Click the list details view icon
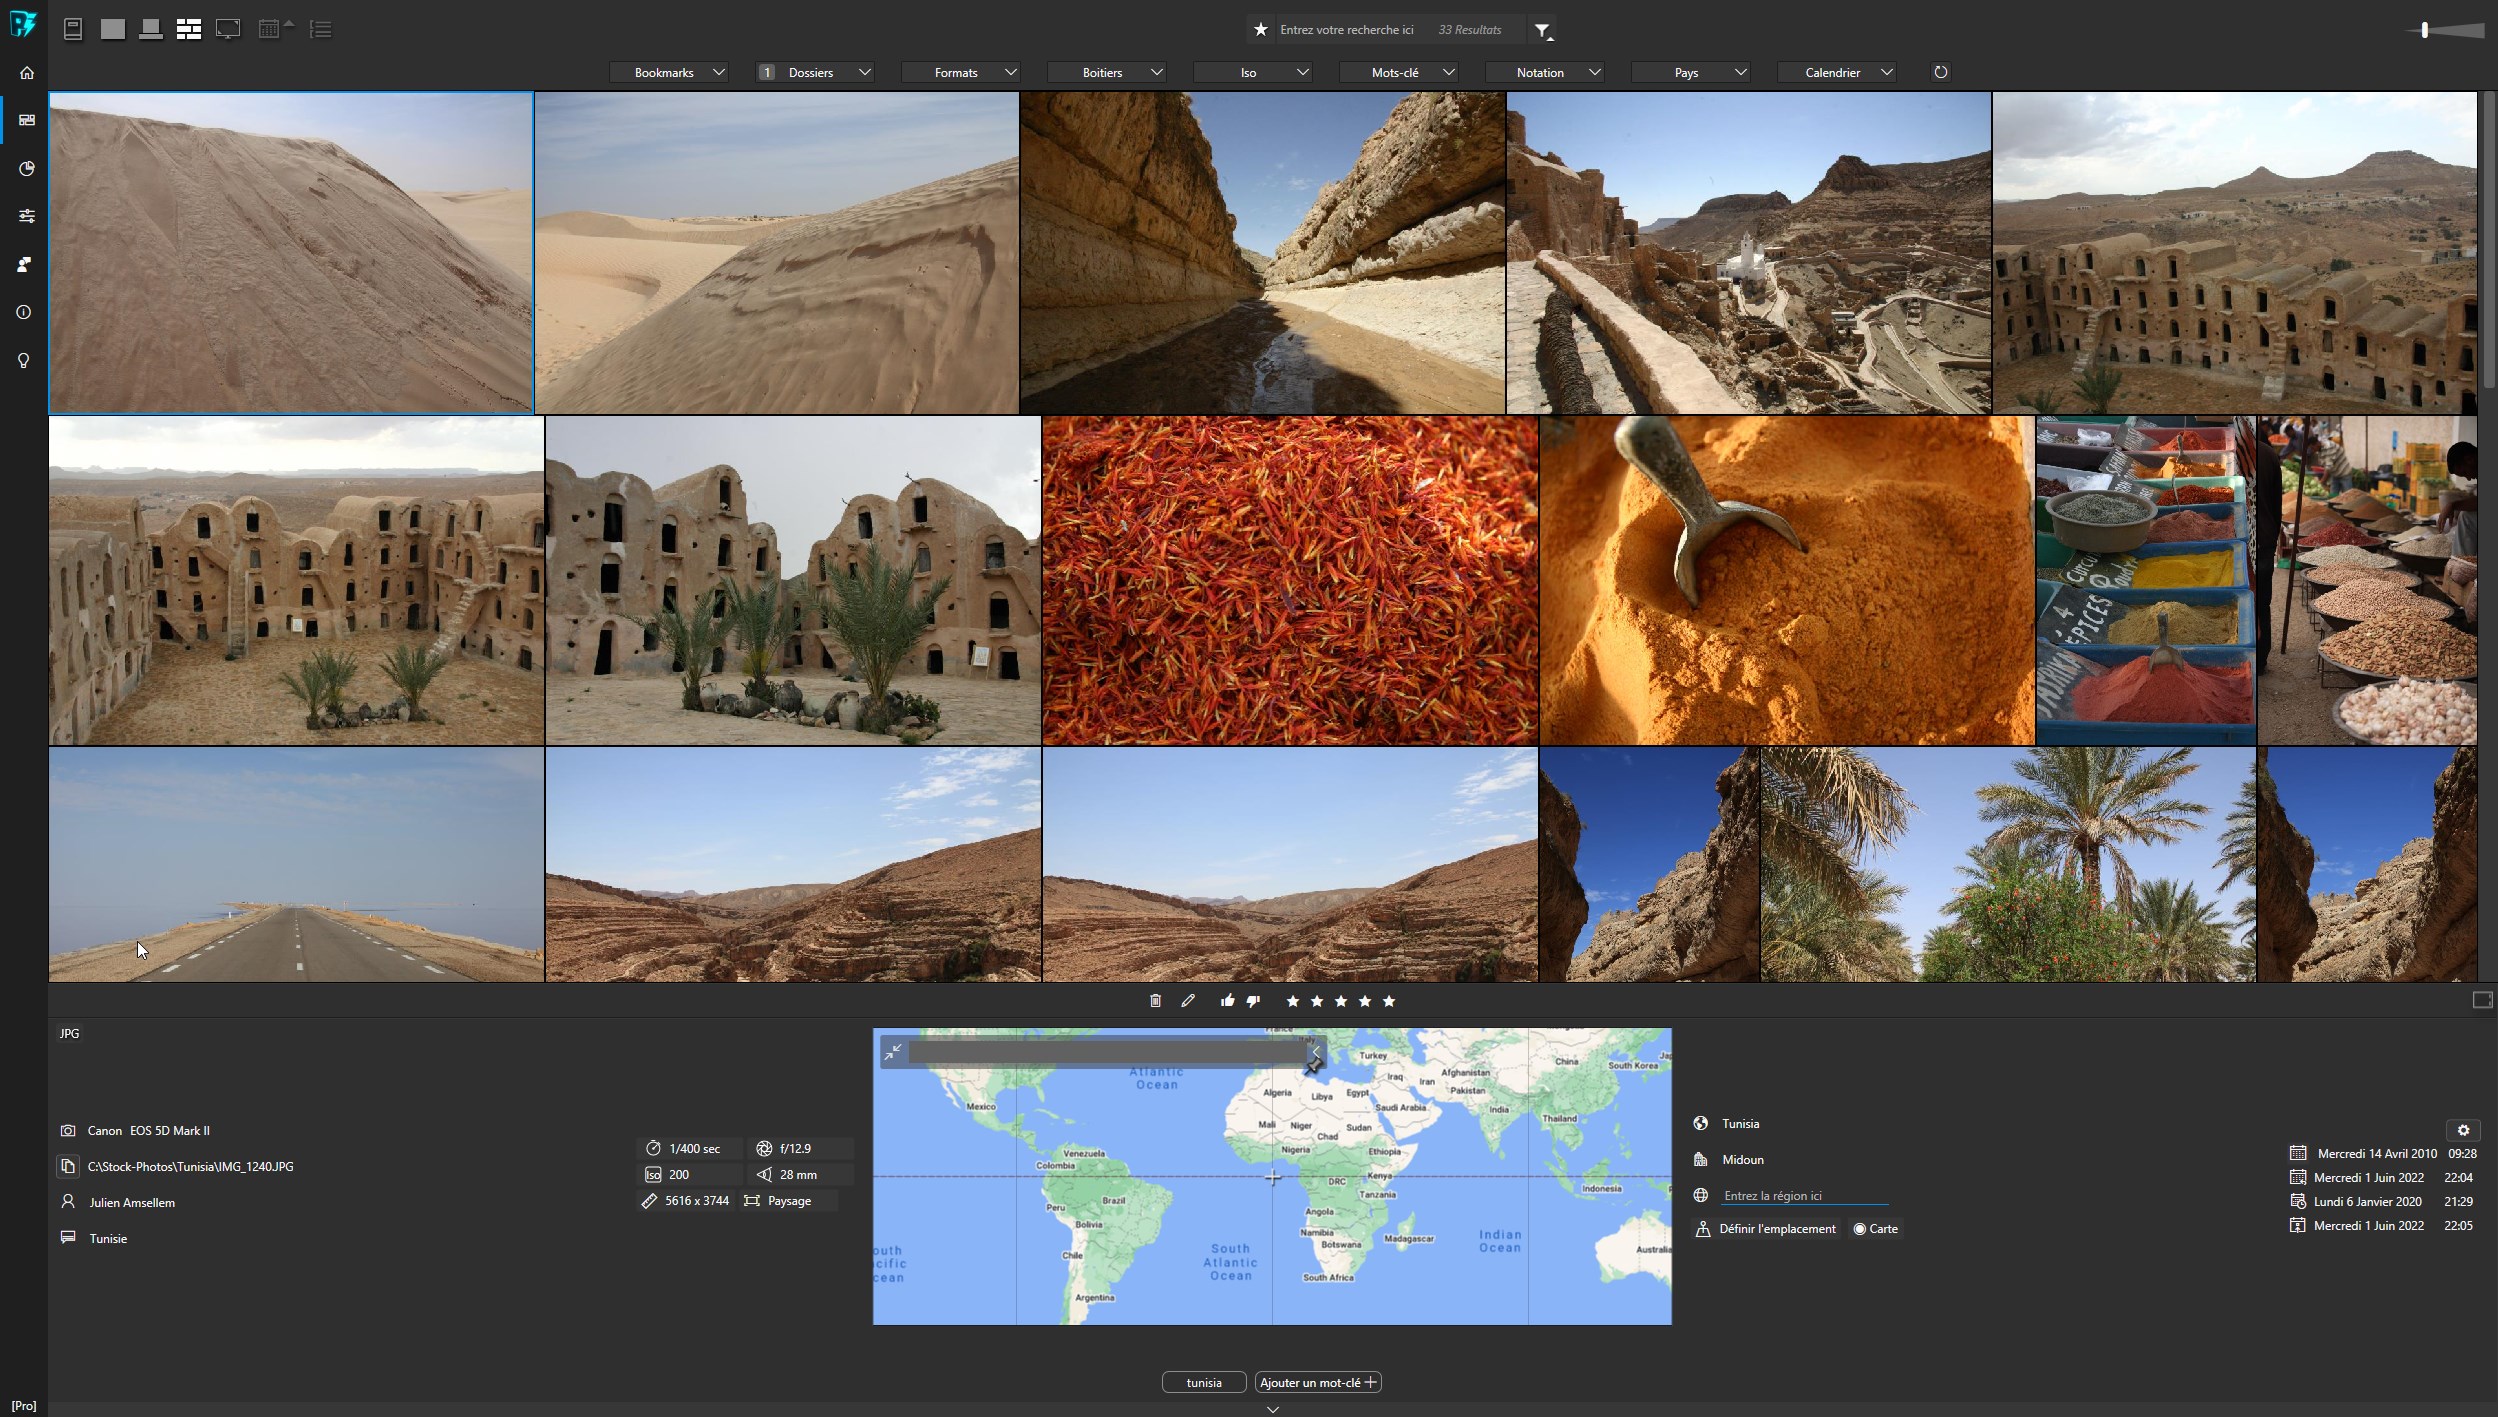Image resolution: width=2498 pixels, height=1417 pixels. coord(321,29)
